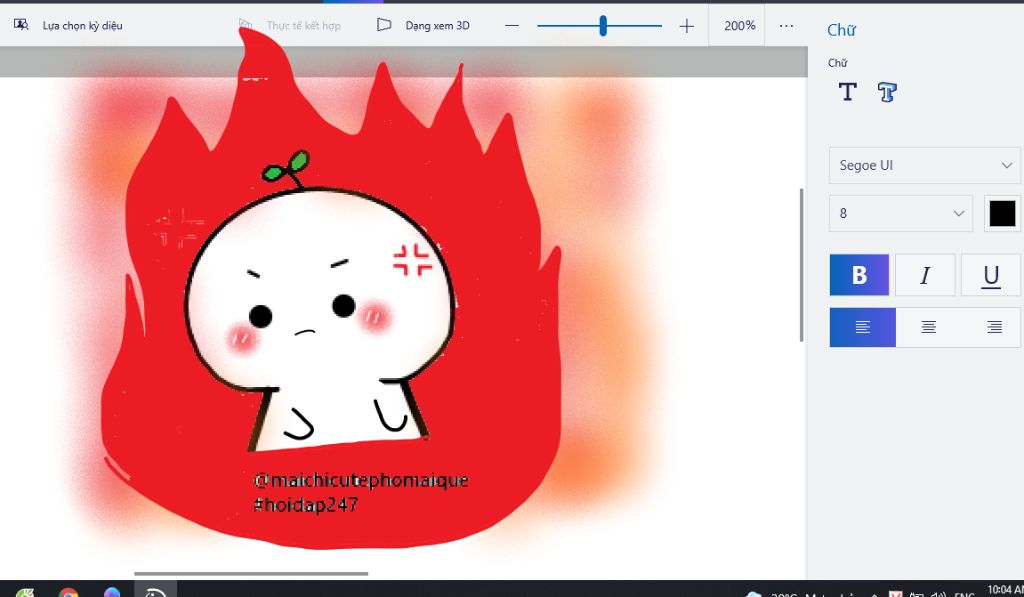Viewport: 1024px width, 597px height.
Task: Zoom in with the plus icon
Action: (x=686, y=26)
